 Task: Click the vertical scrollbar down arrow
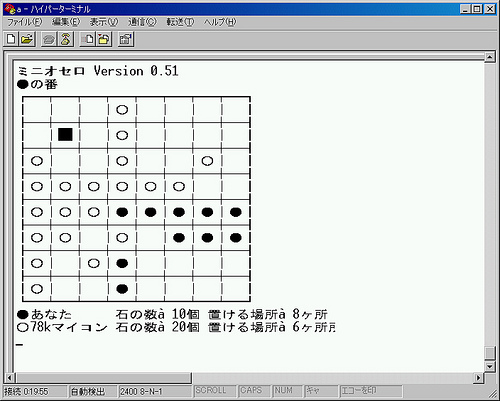(x=489, y=366)
